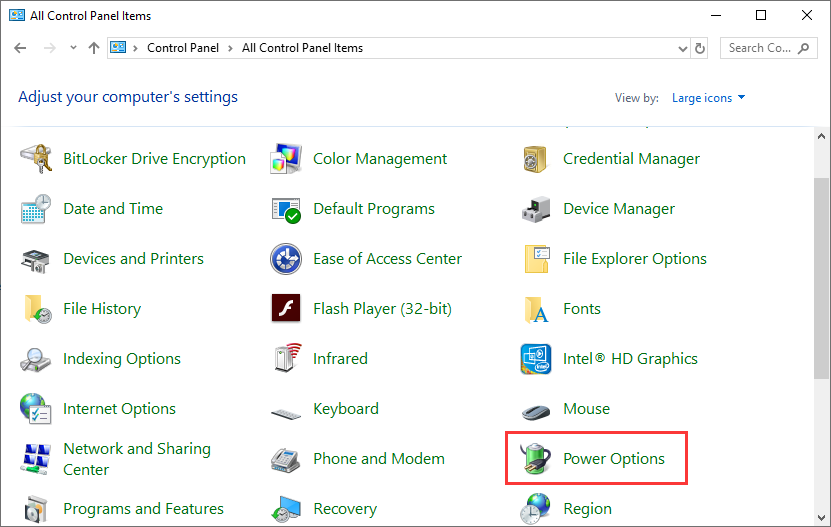
Task: Open the recent locations dropdown arrow
Action: [x=73, y=48]
